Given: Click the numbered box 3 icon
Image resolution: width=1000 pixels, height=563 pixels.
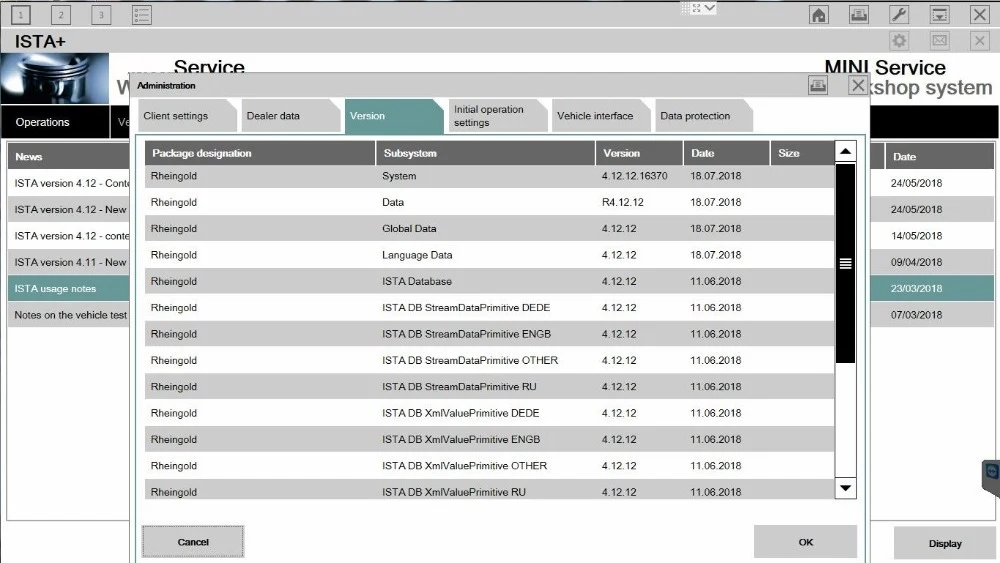Looking at the screenshot, I should [x=101, y=15].
